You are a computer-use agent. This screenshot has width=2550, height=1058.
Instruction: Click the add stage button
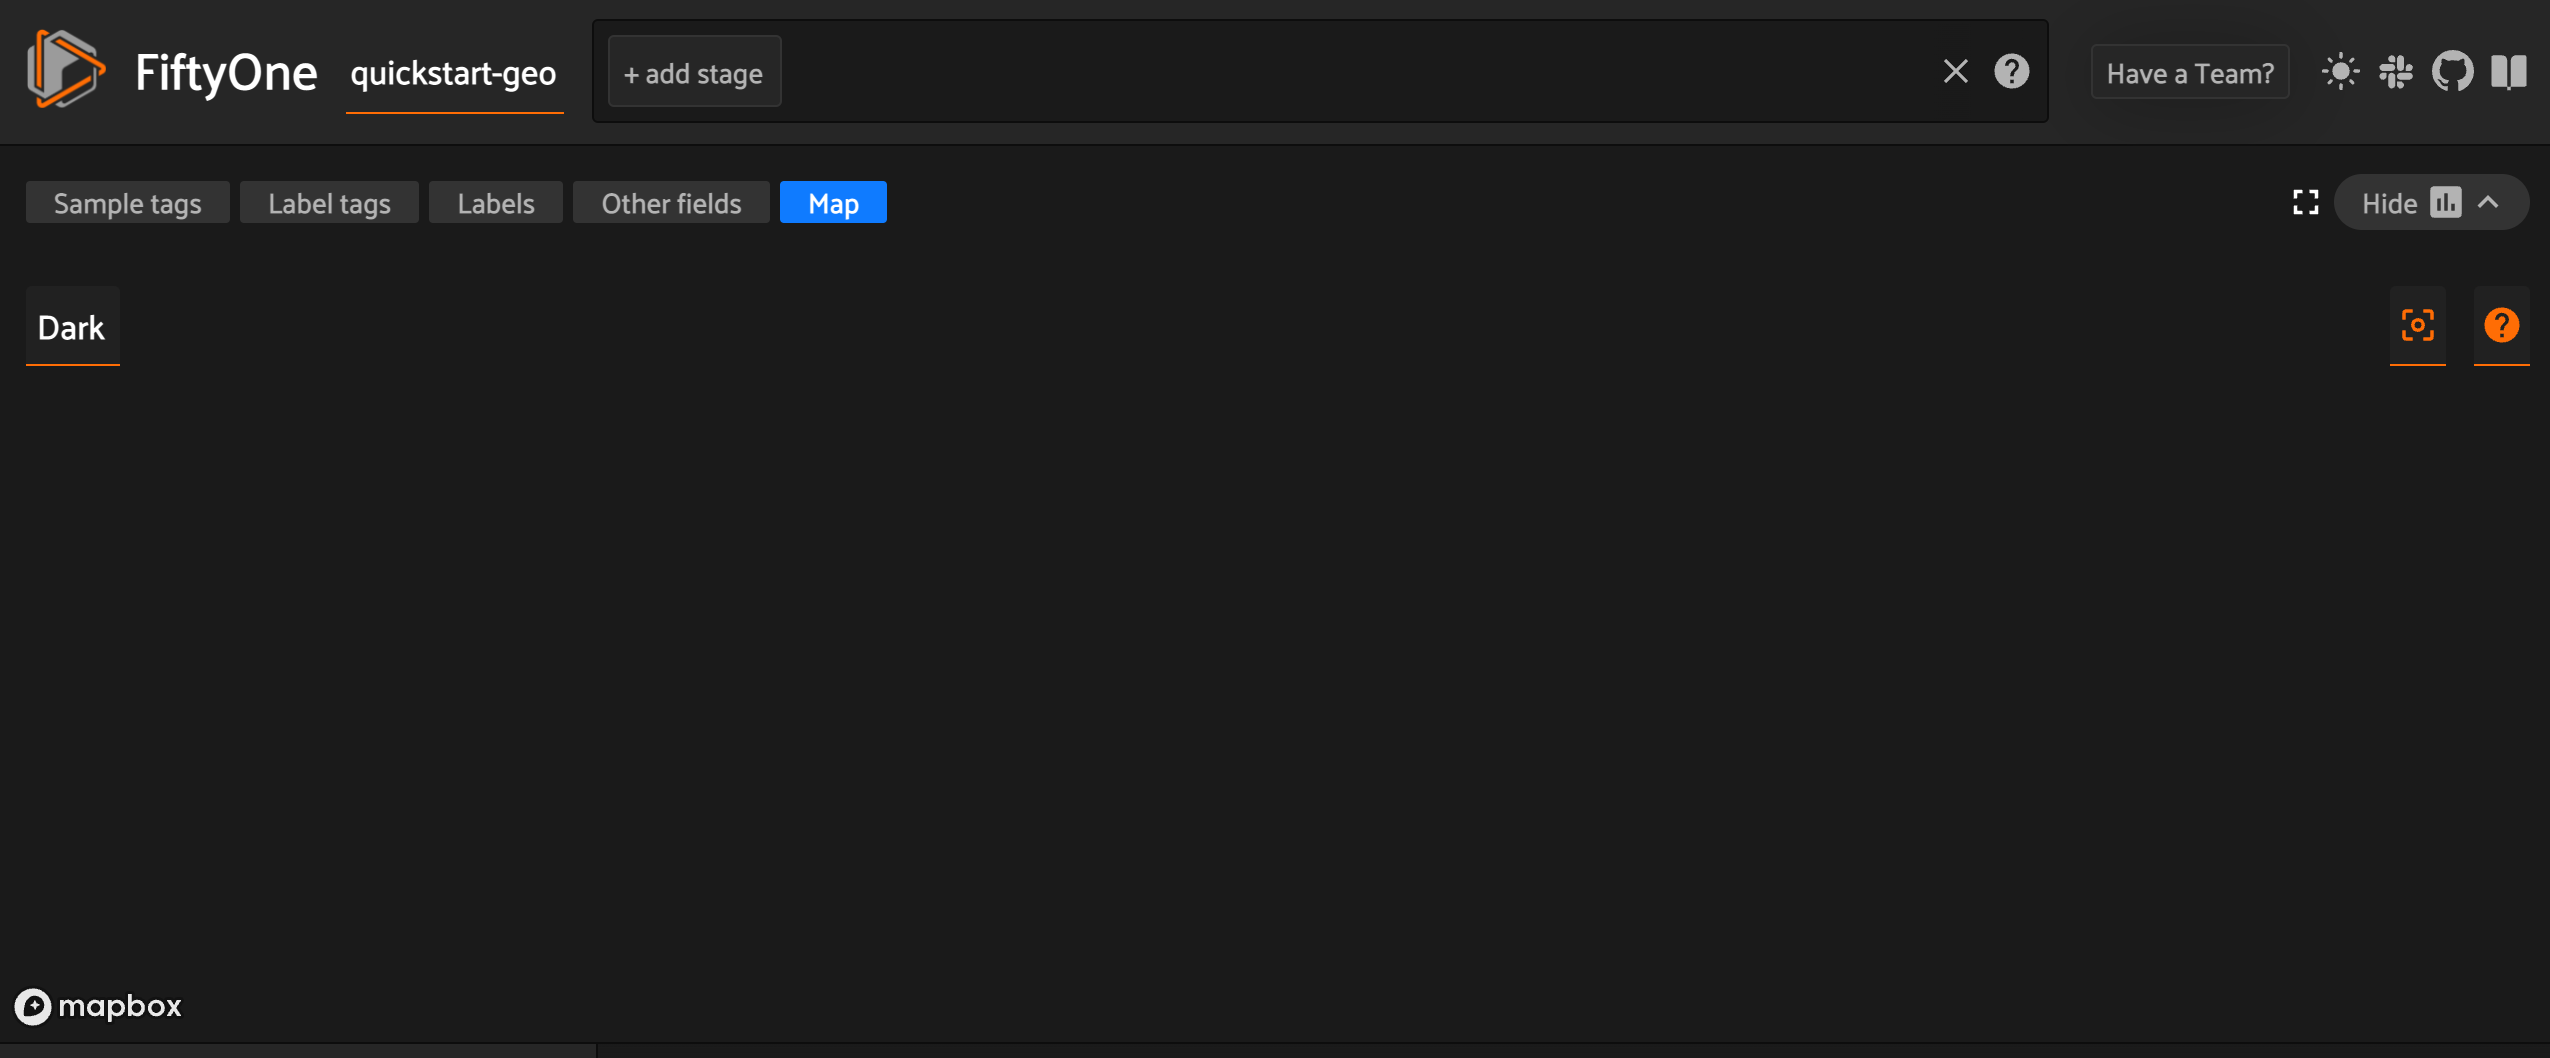click(693, 71)
